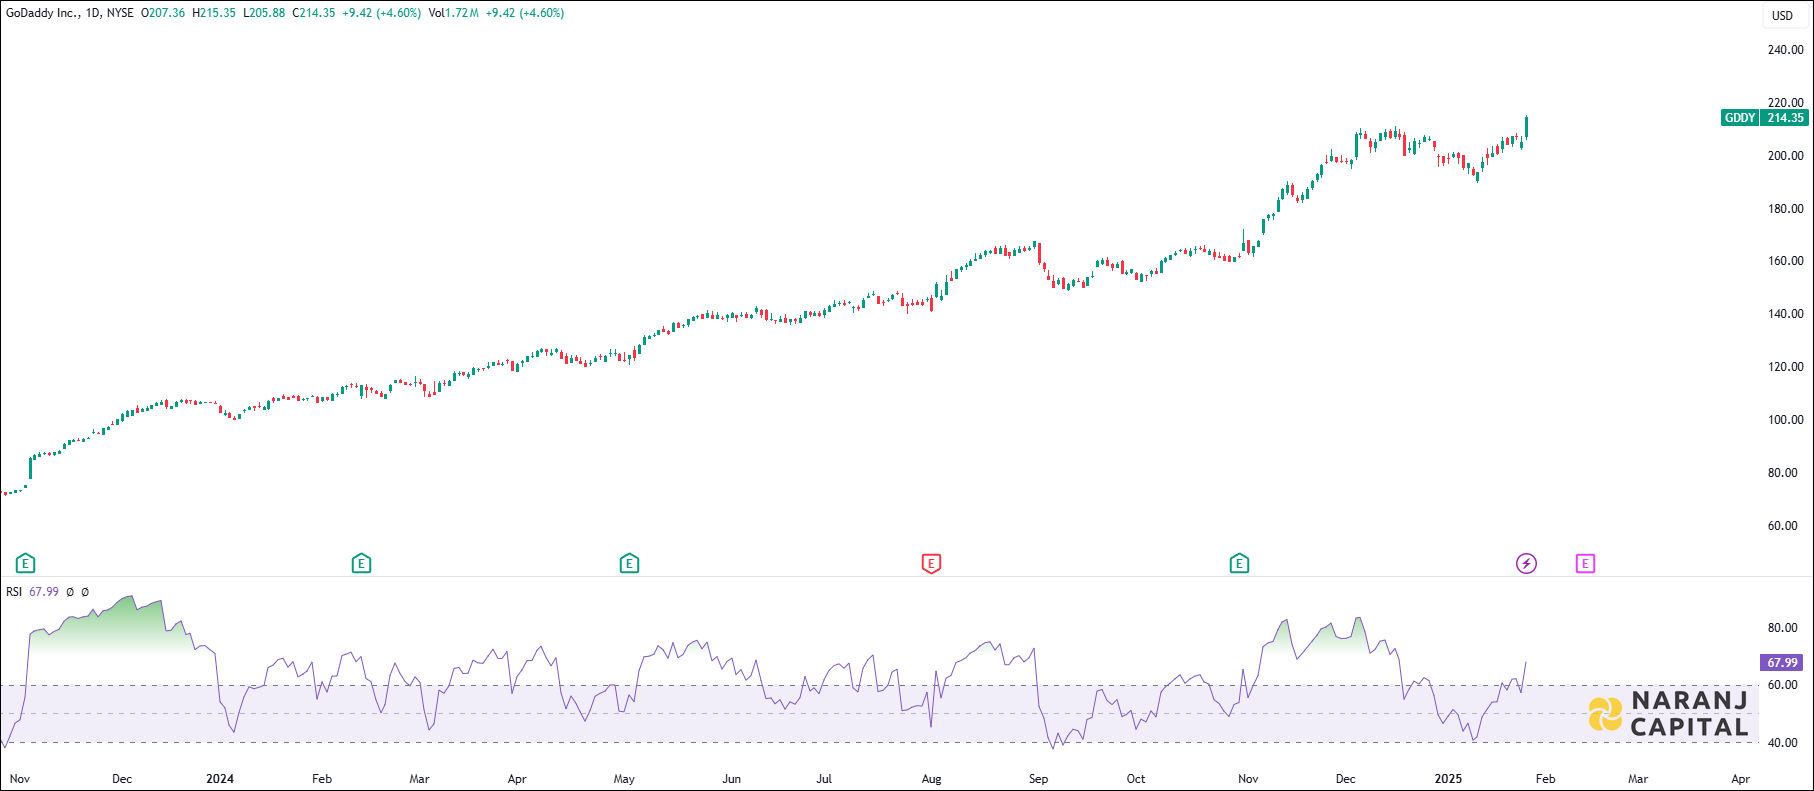Click the Aug label on time axis
The width and height of the screenshot is (1814, 791).
pos(931,779)
